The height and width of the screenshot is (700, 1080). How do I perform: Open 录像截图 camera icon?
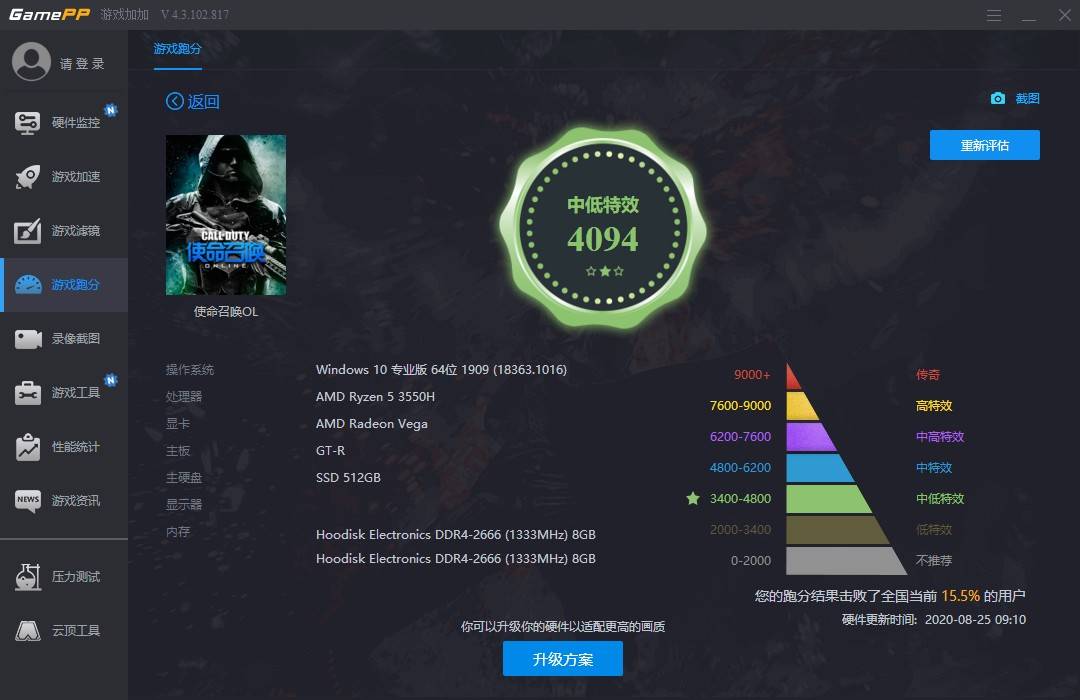coord(28,339)
